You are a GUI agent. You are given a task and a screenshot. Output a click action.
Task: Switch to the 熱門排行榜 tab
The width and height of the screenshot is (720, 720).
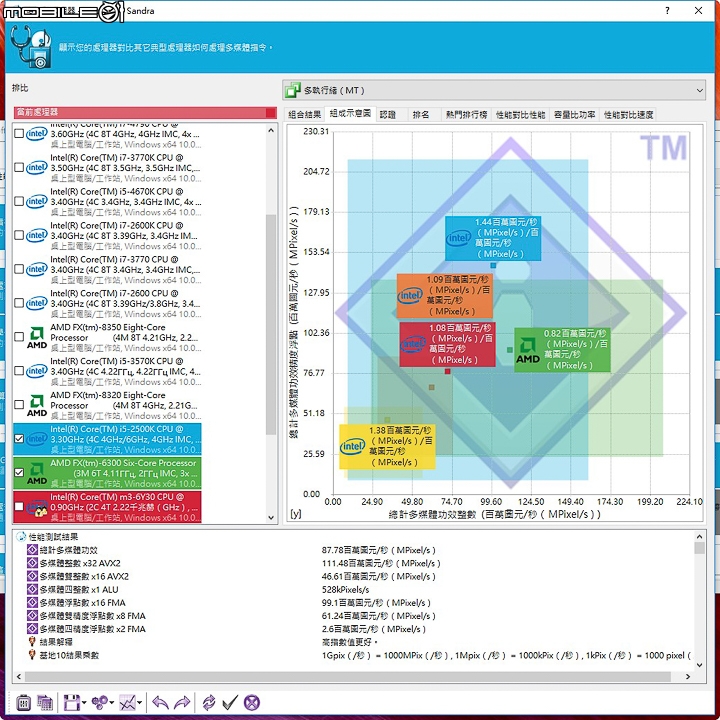click(x=467, y=114)
